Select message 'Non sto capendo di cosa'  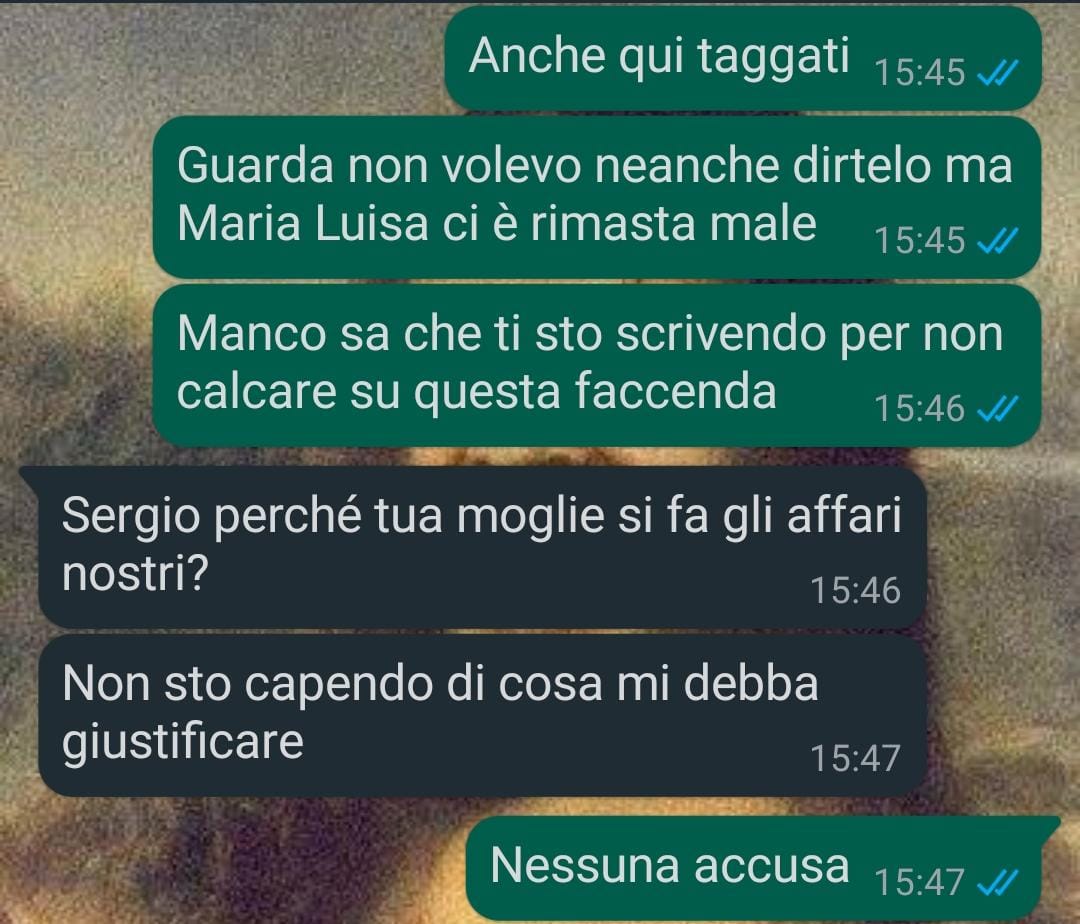(482, 716)
